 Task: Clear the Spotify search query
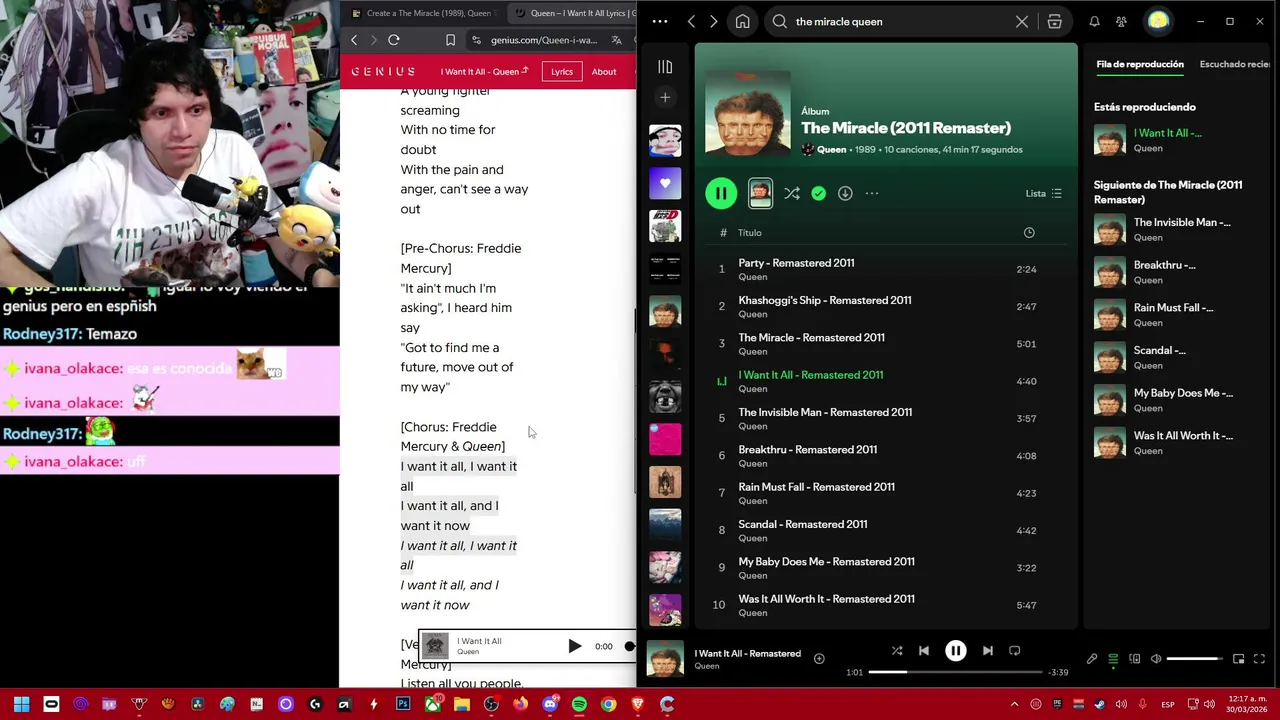[x=1022, y=21]
